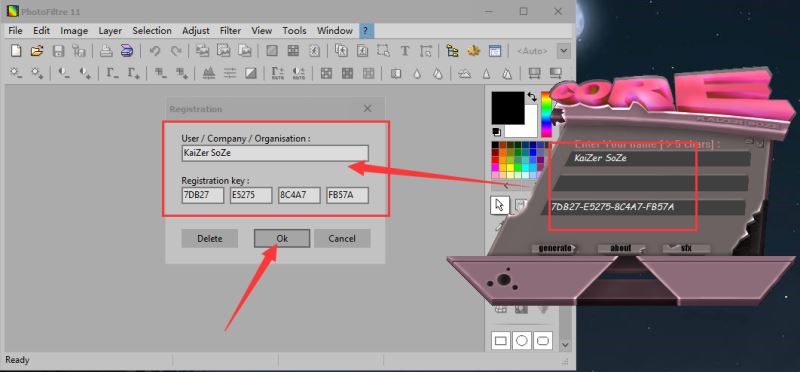This screenshot has width=800, height=372.
Task: Click the New document icon
Action: [16, 51]
